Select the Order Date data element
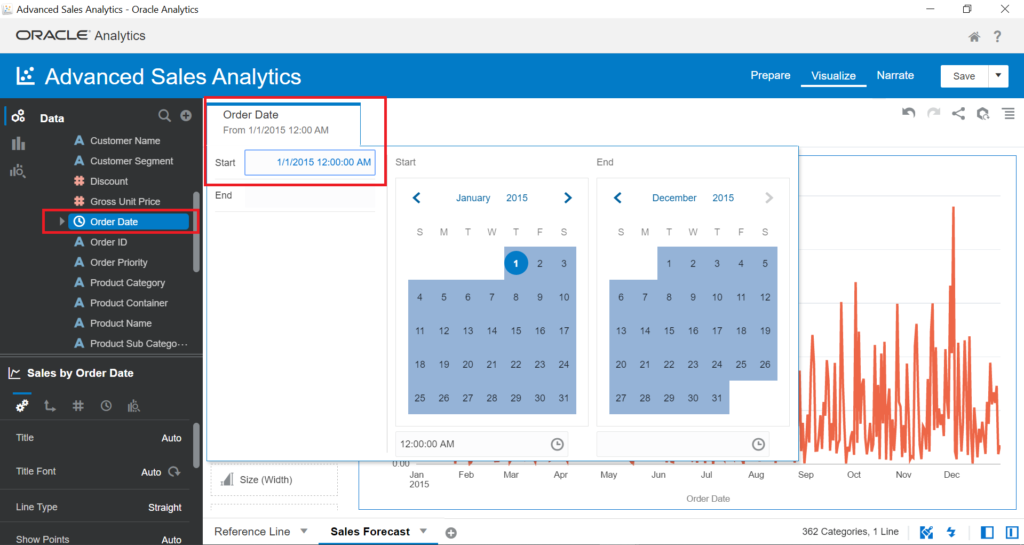The image size is (1024, 545). pyautogui.click(x=129, y=221)
